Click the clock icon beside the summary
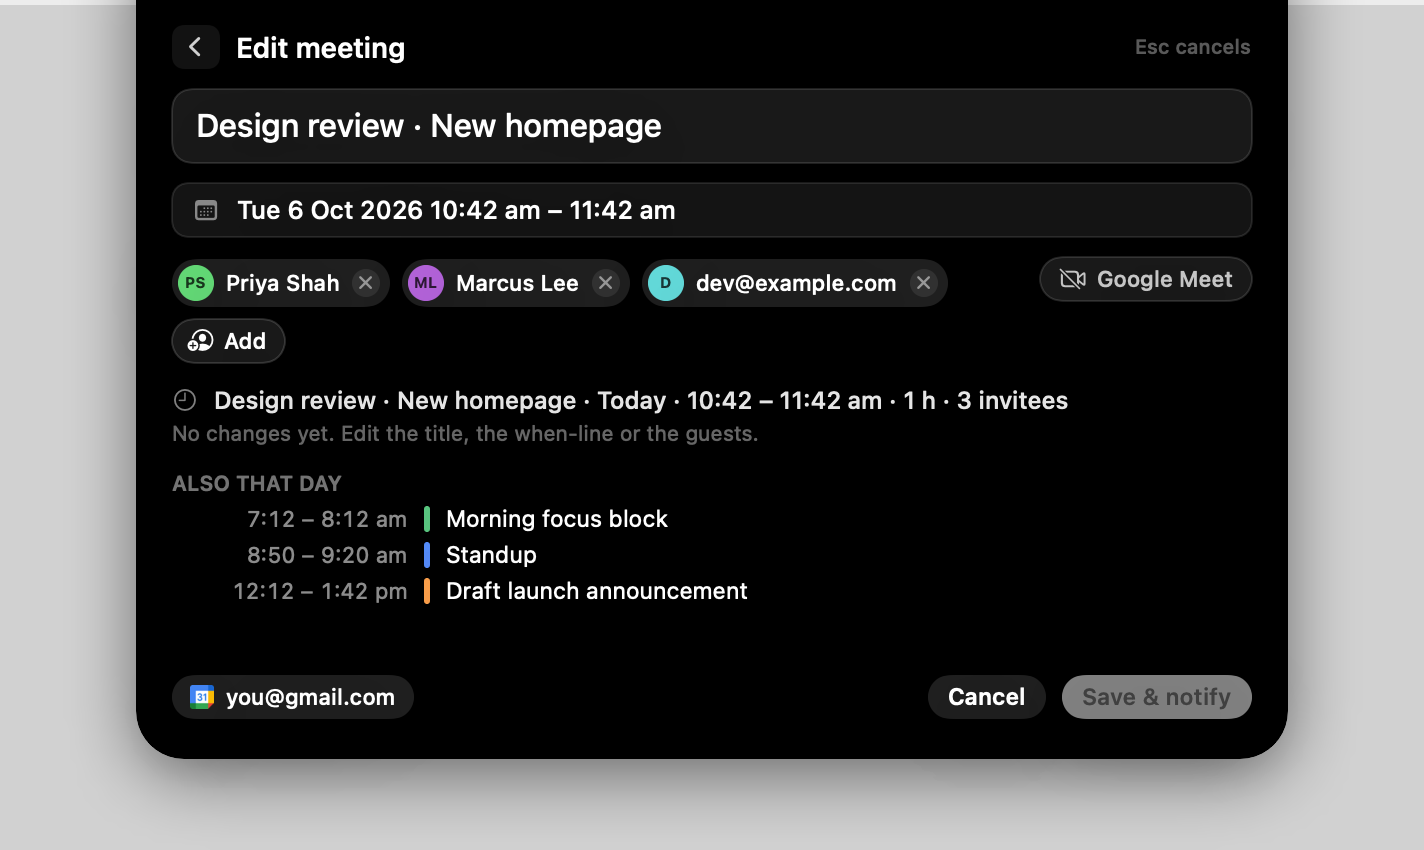Image resolution: width=1424 pixels, height=850 pixels. point(185,400)
